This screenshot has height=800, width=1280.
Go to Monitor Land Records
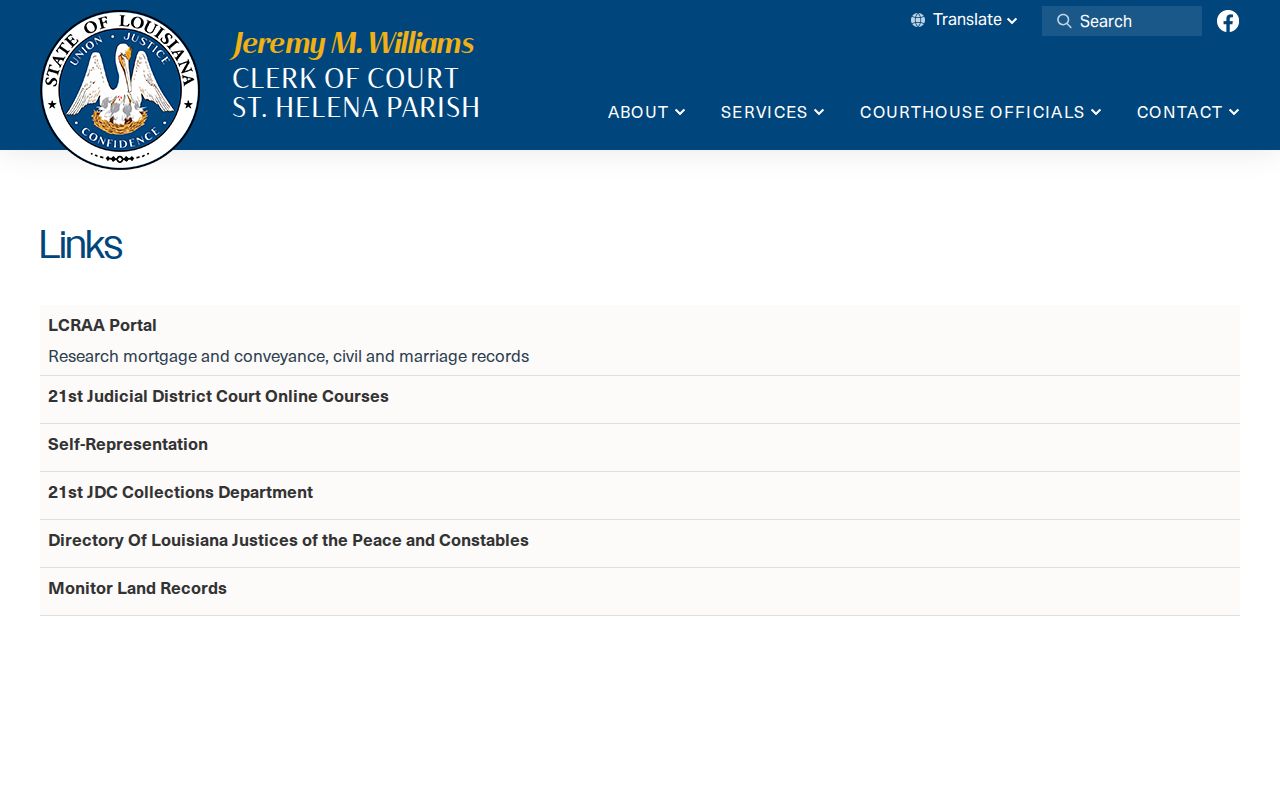tap(137, 588)
